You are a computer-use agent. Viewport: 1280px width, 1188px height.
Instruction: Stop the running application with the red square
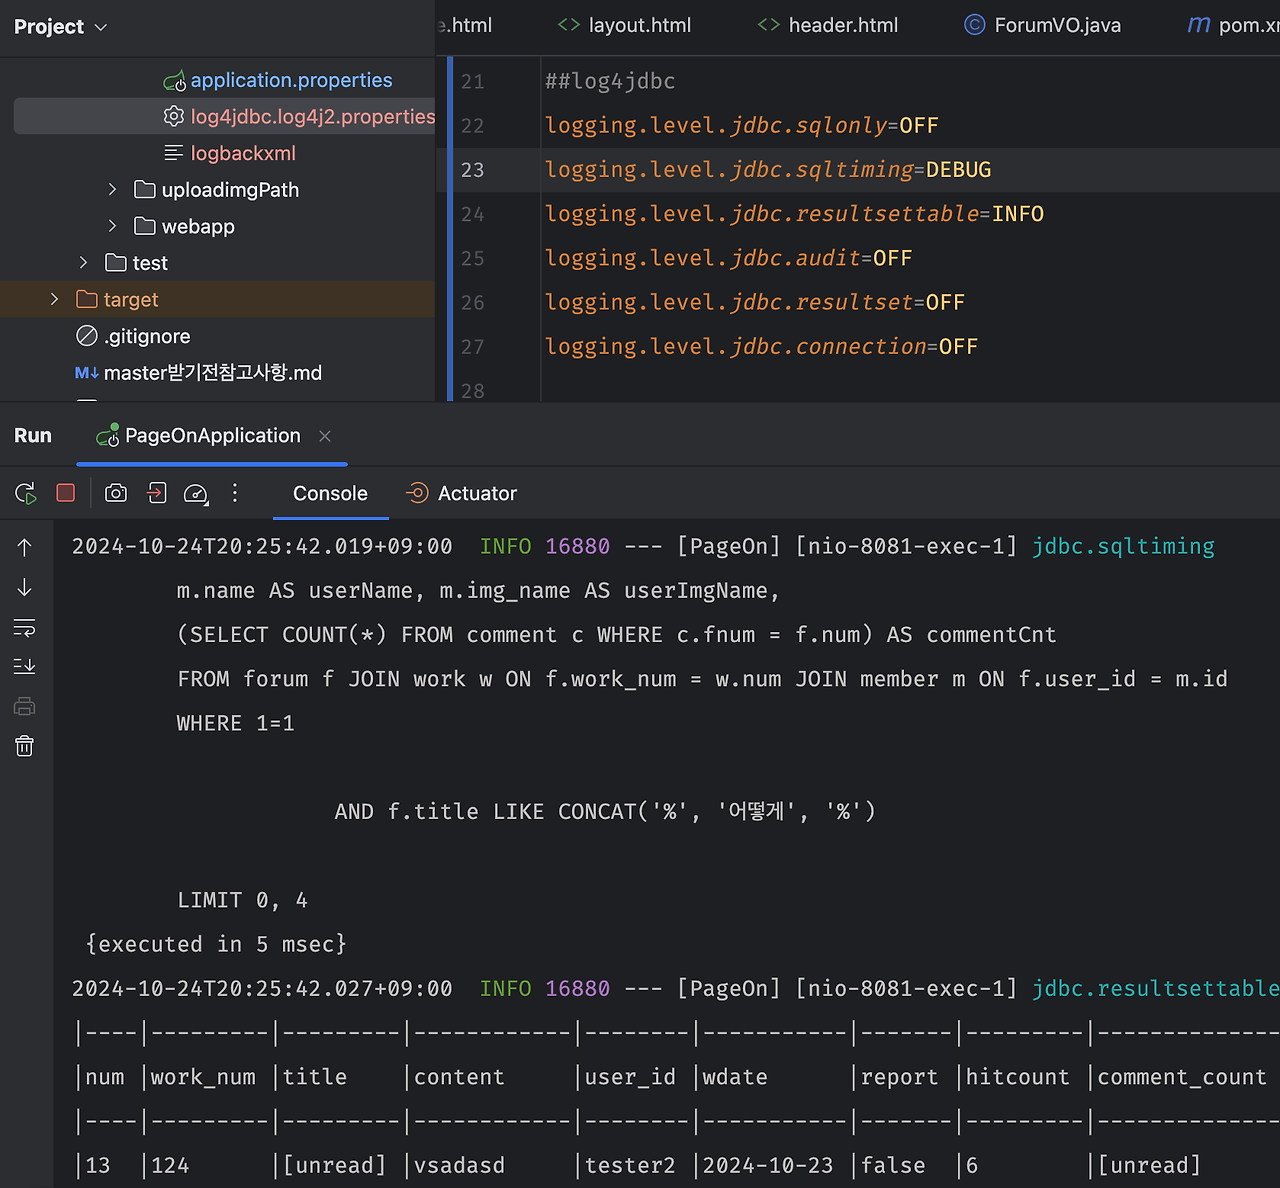66,493
